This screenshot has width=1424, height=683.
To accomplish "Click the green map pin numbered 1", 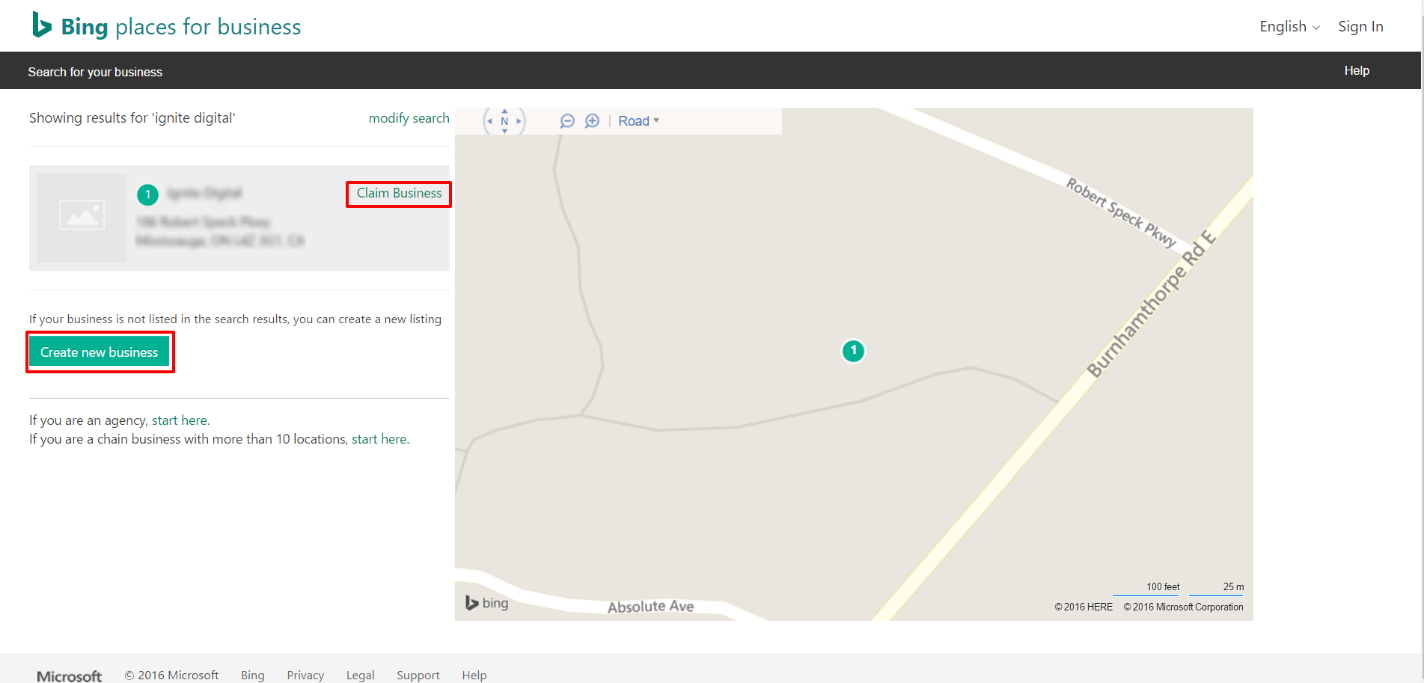I will (x=853, y=351).
